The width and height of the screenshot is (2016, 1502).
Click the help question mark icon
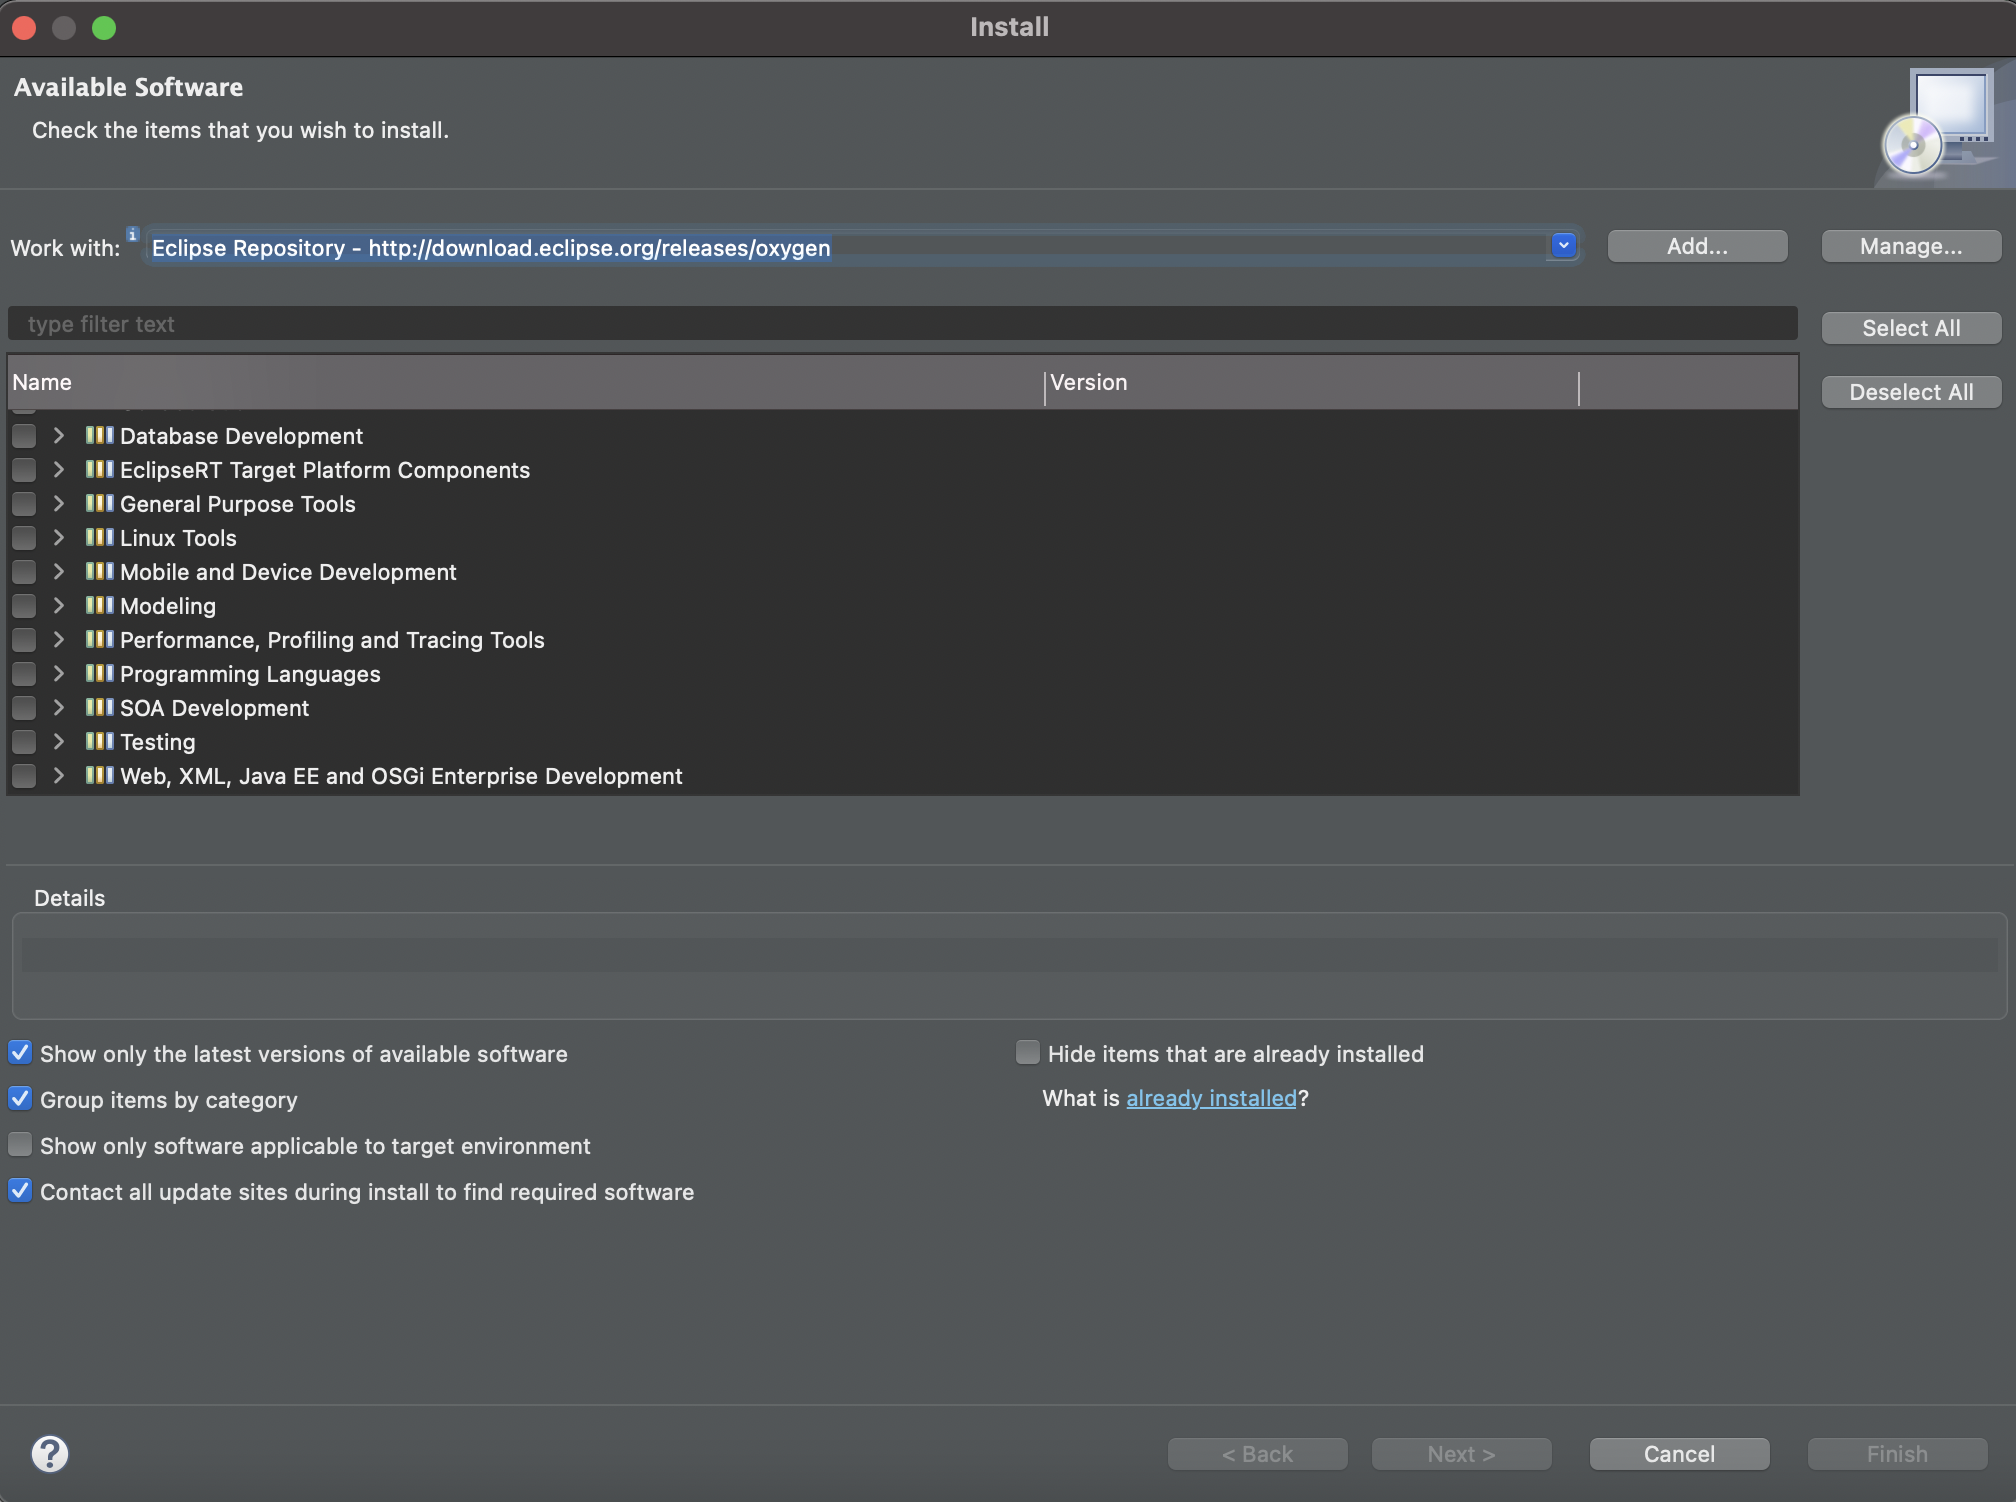(x=49, y=1453)
